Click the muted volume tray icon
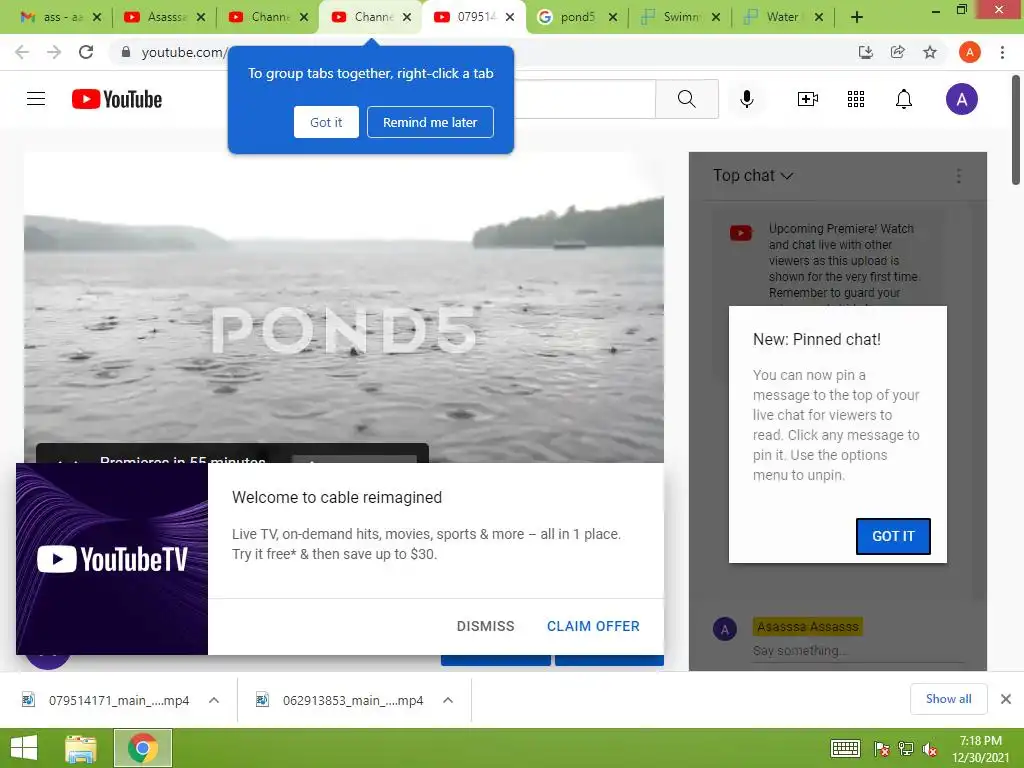Screen dimensions: 1024x768 (x=930, y=749)
